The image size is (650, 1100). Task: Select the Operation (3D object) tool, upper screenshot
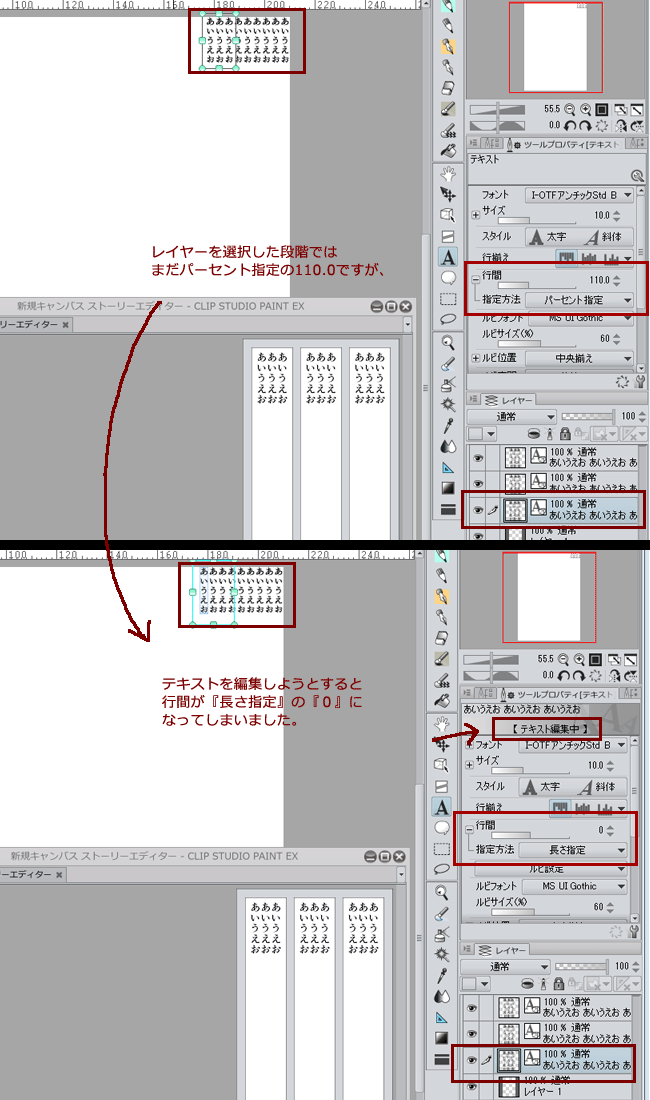pos(448,215)
